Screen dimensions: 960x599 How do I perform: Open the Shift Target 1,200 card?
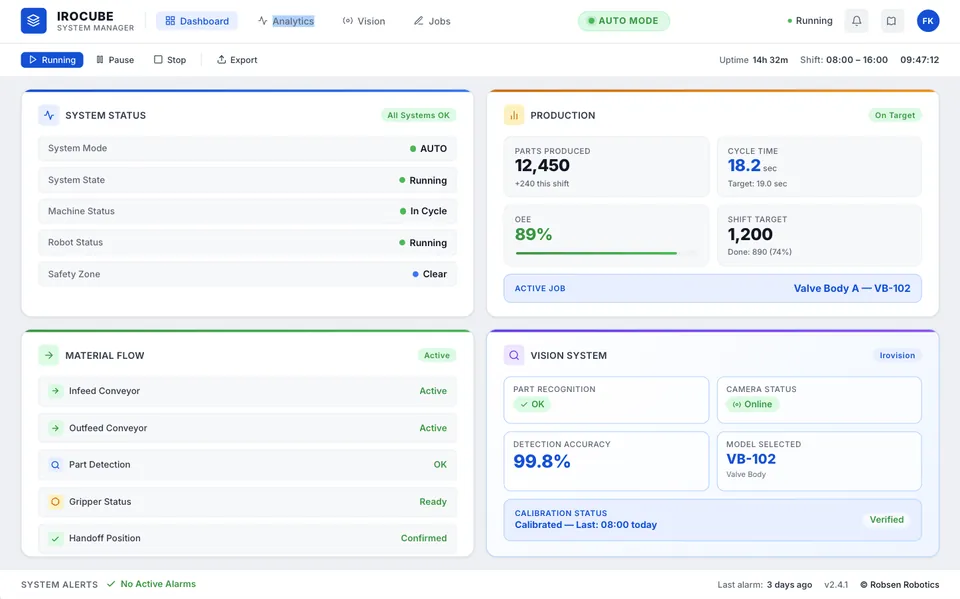pyautogui.click(x=819, y=235)
